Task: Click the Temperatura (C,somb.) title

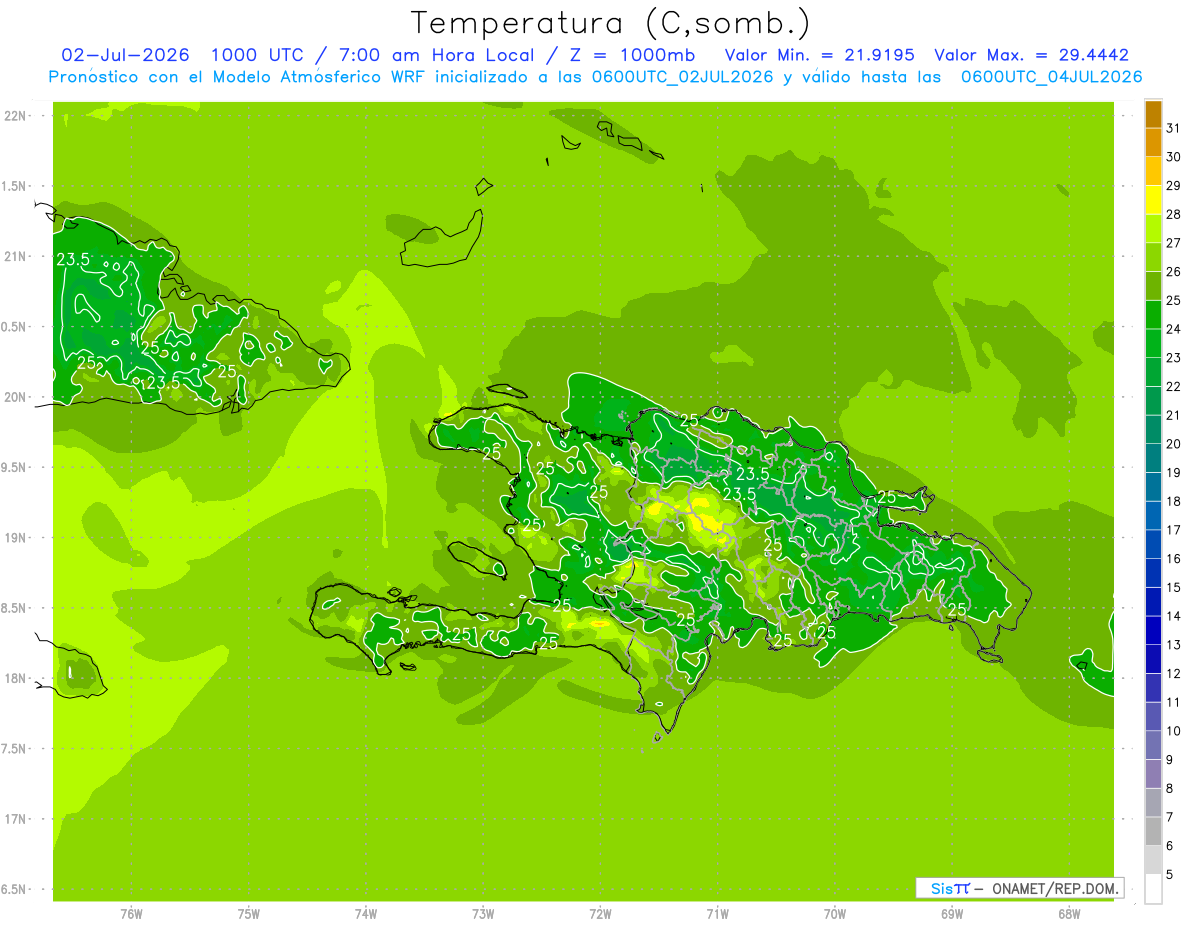Action: tap(609, 23)
